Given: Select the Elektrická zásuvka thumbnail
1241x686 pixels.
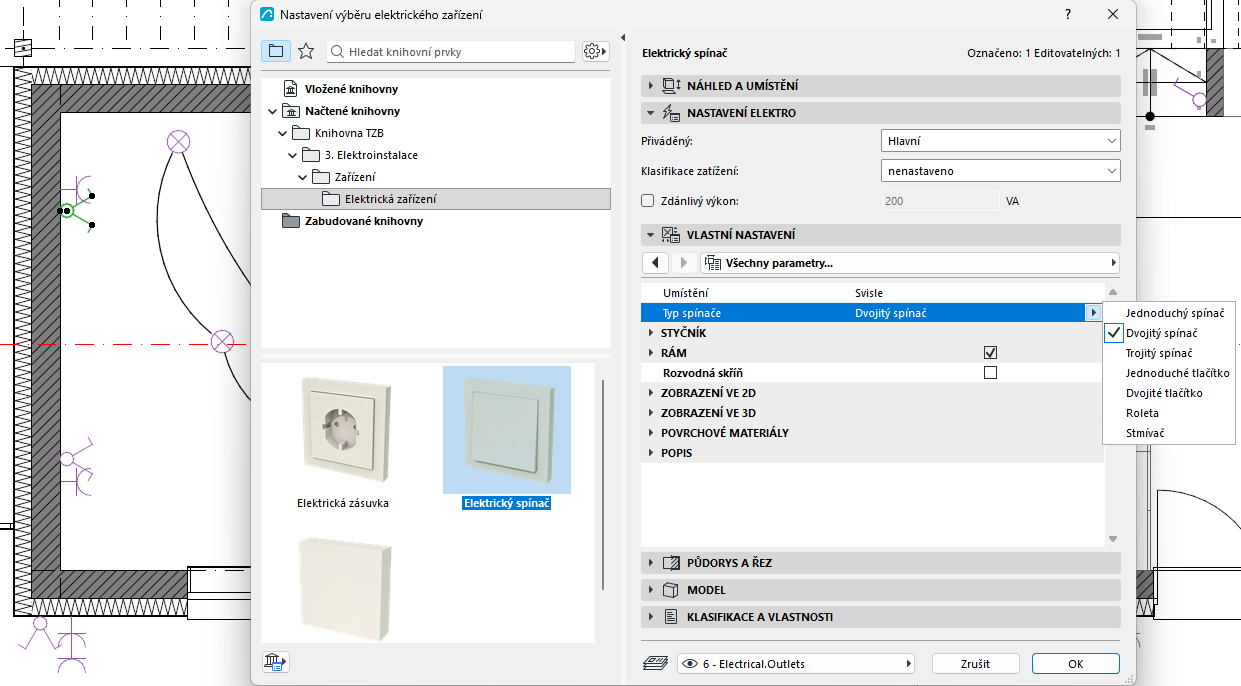Looking at the screenshot, I should pyautogui.click(x=343, y=438).
